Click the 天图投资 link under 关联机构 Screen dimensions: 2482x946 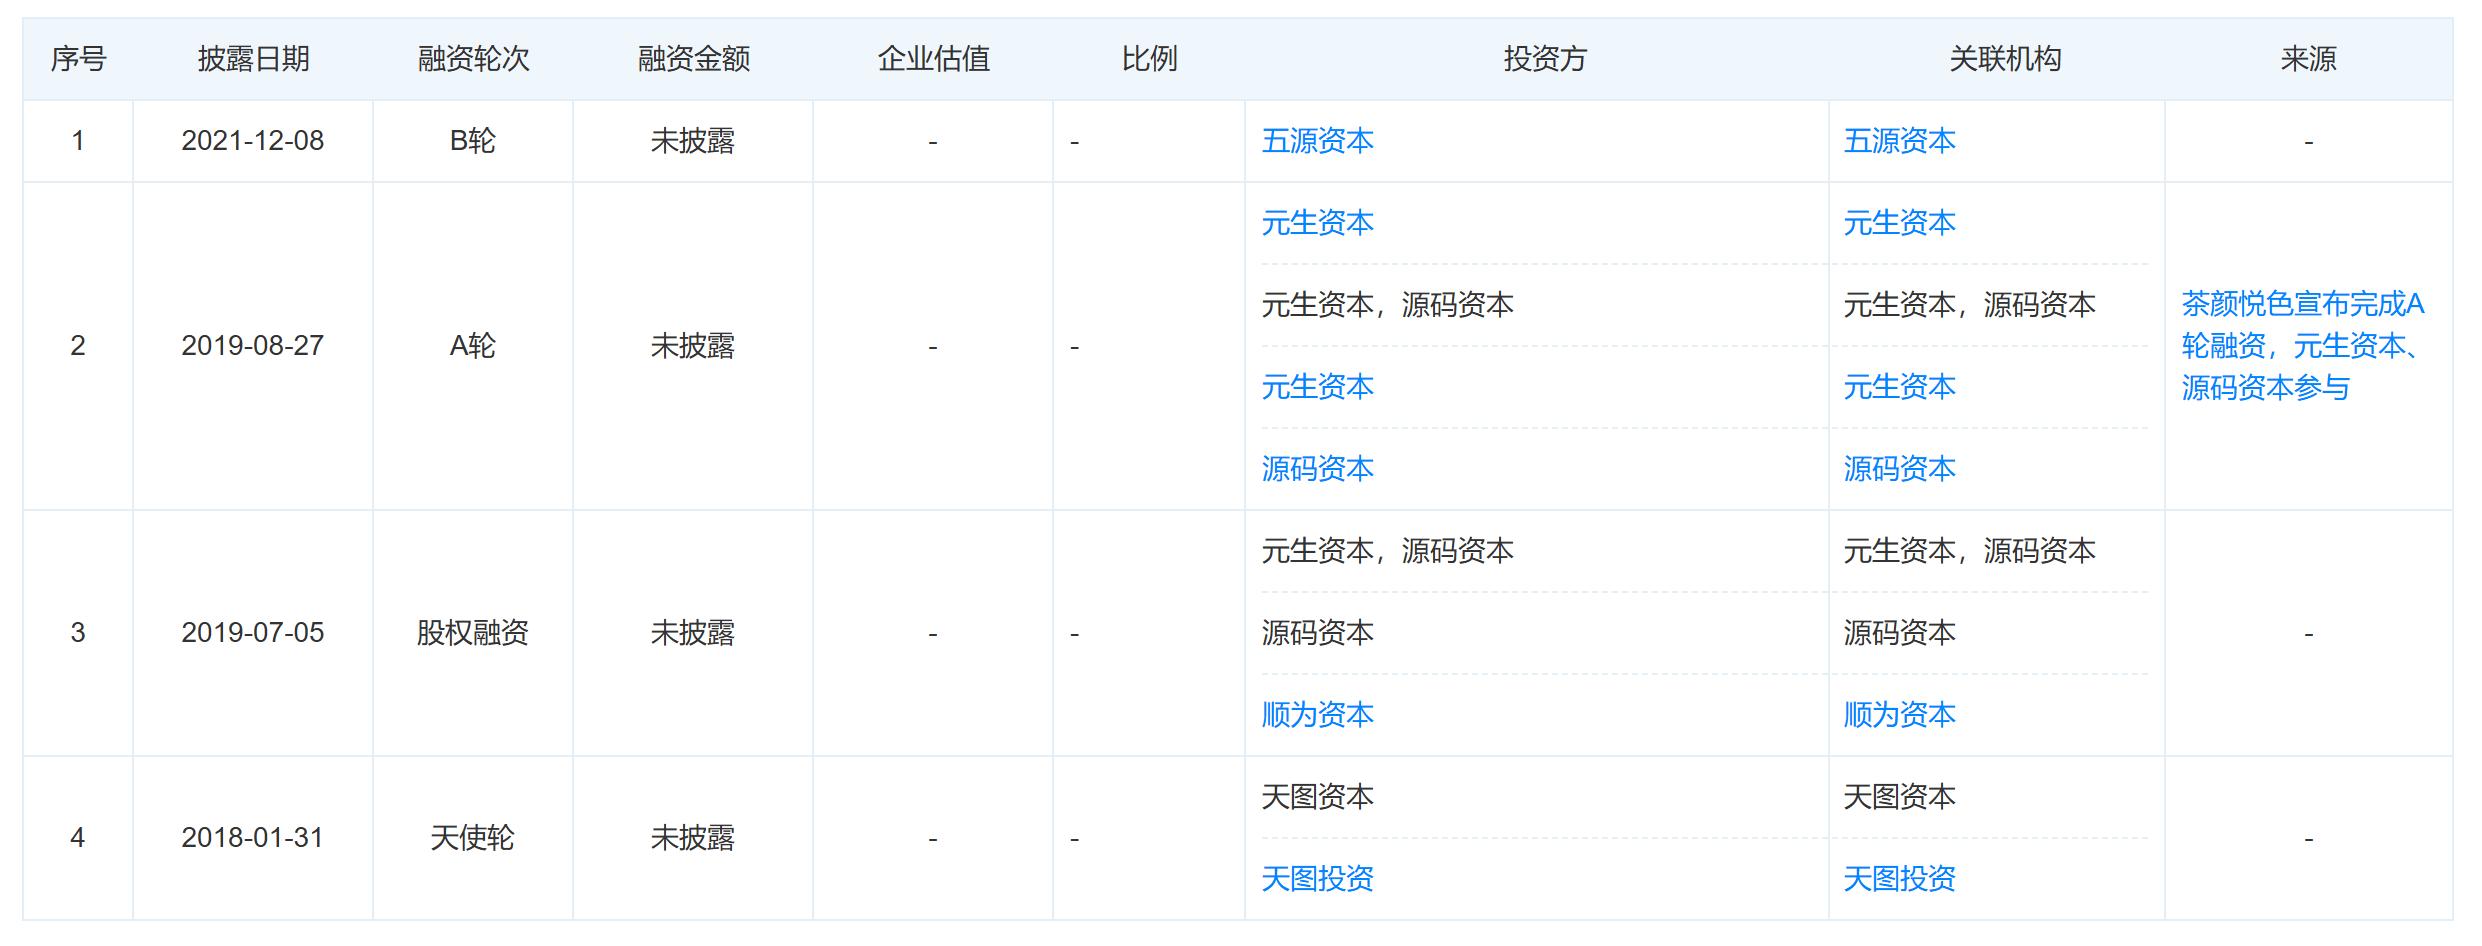pyautogui.click(x=1899, y=879)
